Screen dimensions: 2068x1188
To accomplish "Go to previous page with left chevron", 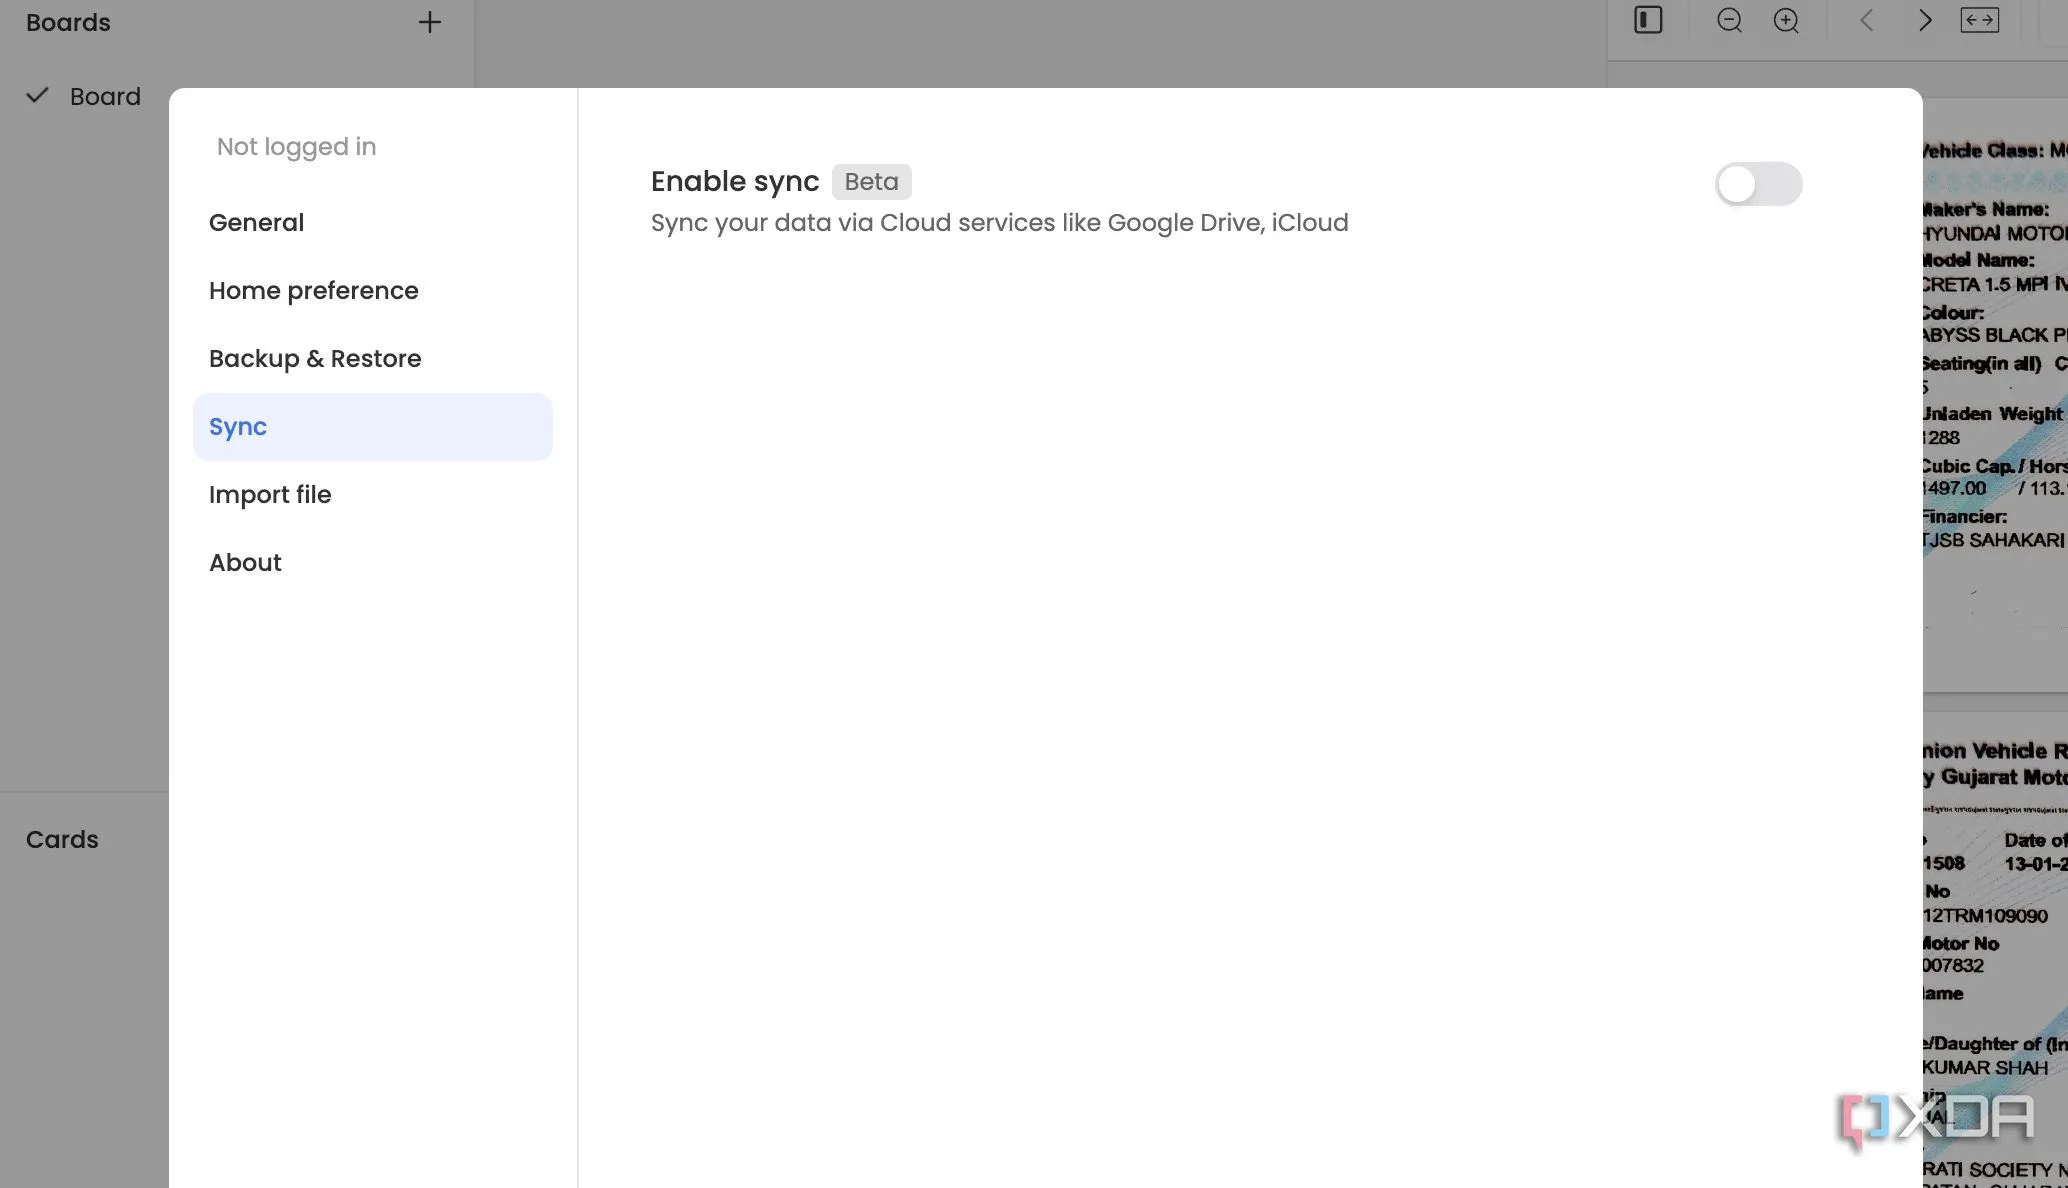I will (1866, 20).
